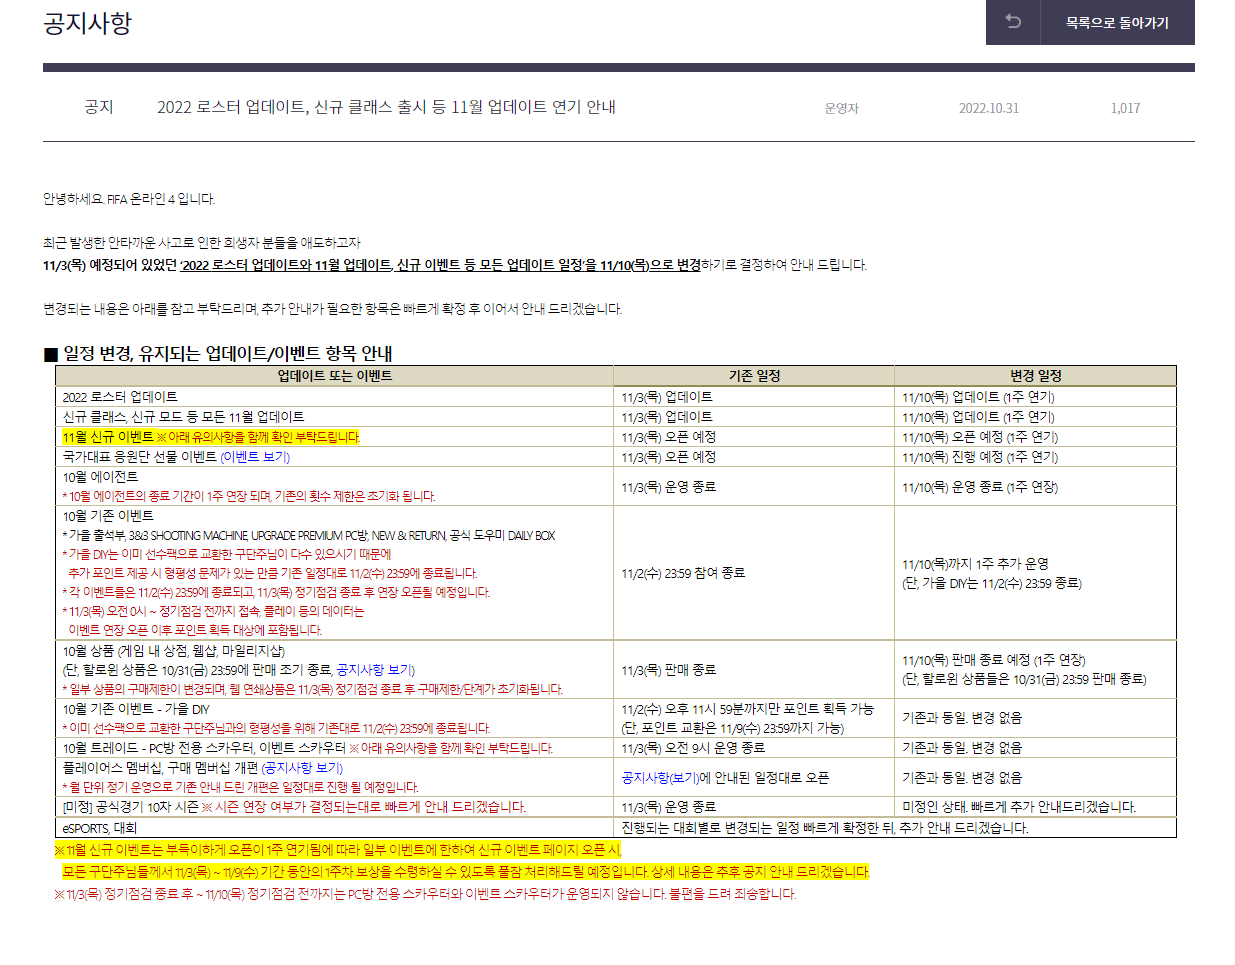The width and height of the screenshot is (1235, 965).
Task: Click the [미정] 공식경기 10차 시즌 cell
Action: 335,807
